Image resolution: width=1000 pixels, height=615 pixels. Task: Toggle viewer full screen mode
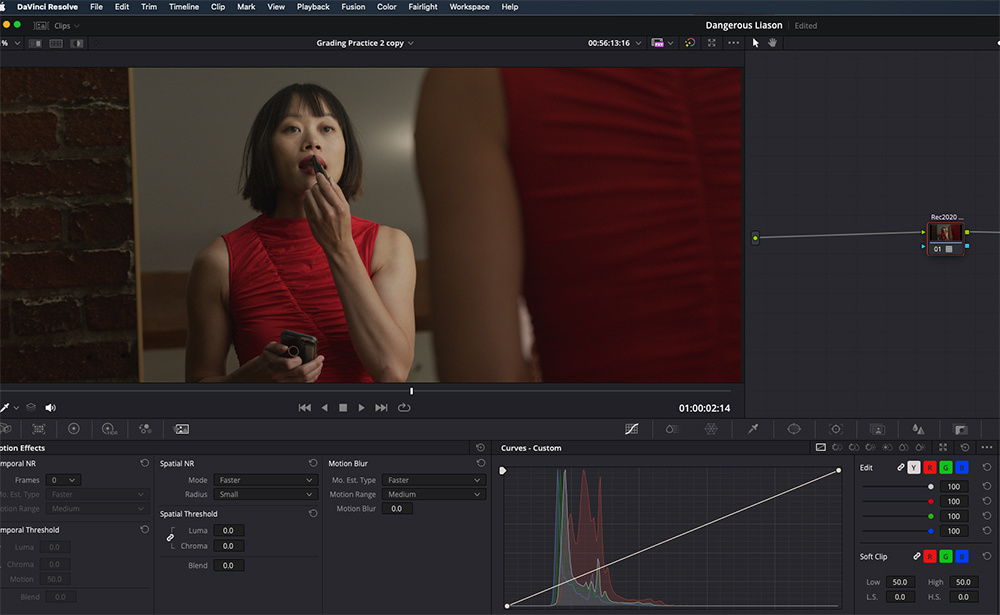pyautogui.click(x=712, y=43)
